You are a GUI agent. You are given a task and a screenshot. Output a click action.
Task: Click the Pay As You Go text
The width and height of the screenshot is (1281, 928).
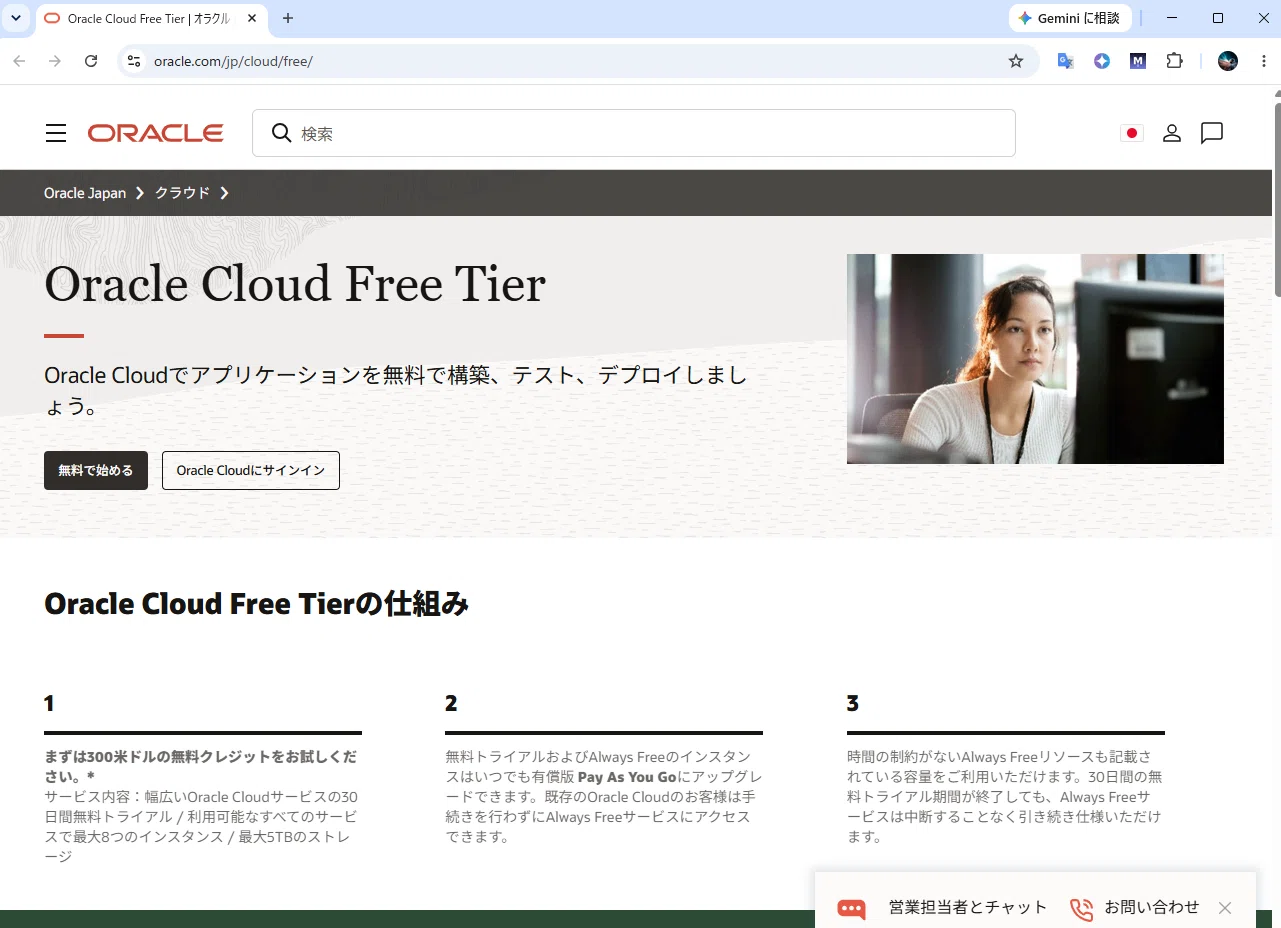[627, 777]
